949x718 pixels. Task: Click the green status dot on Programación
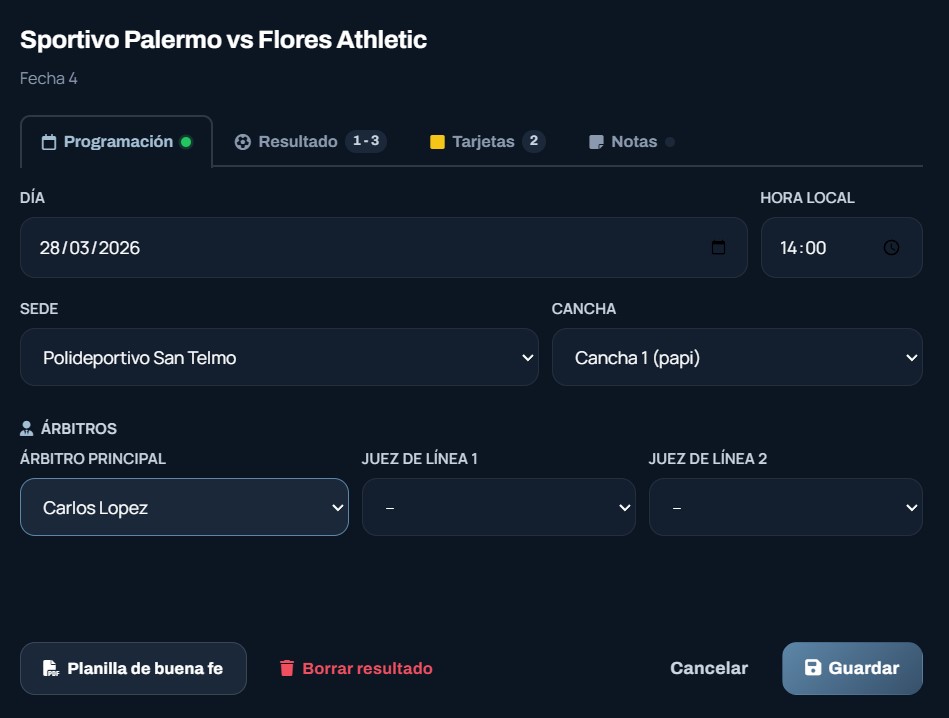(x=186, y=142)
